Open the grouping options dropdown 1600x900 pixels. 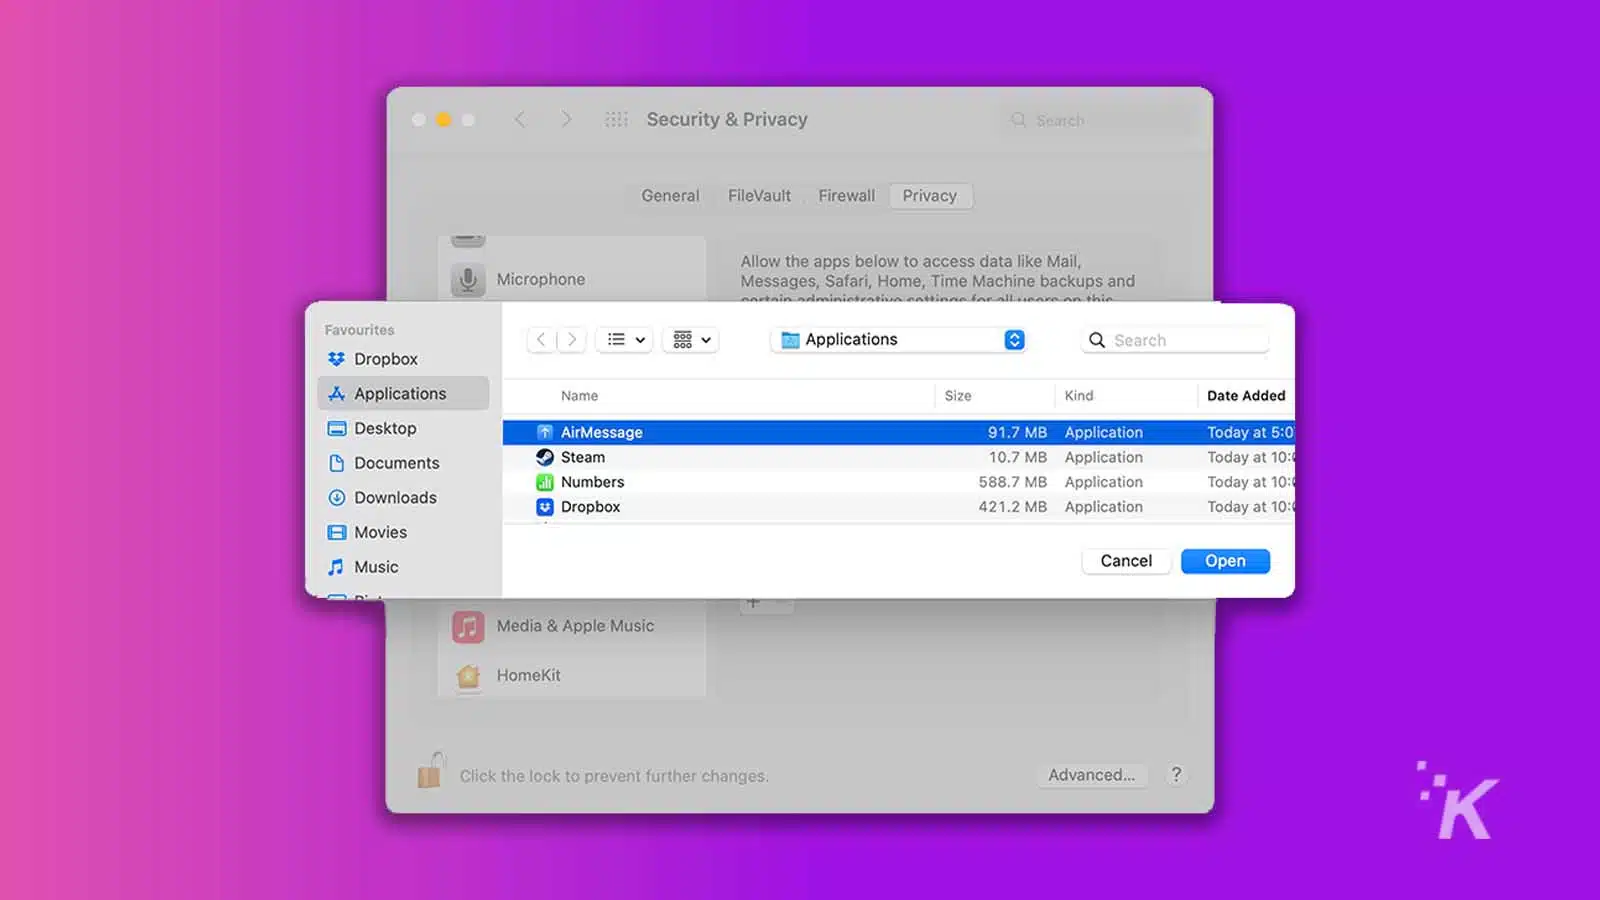691,340
